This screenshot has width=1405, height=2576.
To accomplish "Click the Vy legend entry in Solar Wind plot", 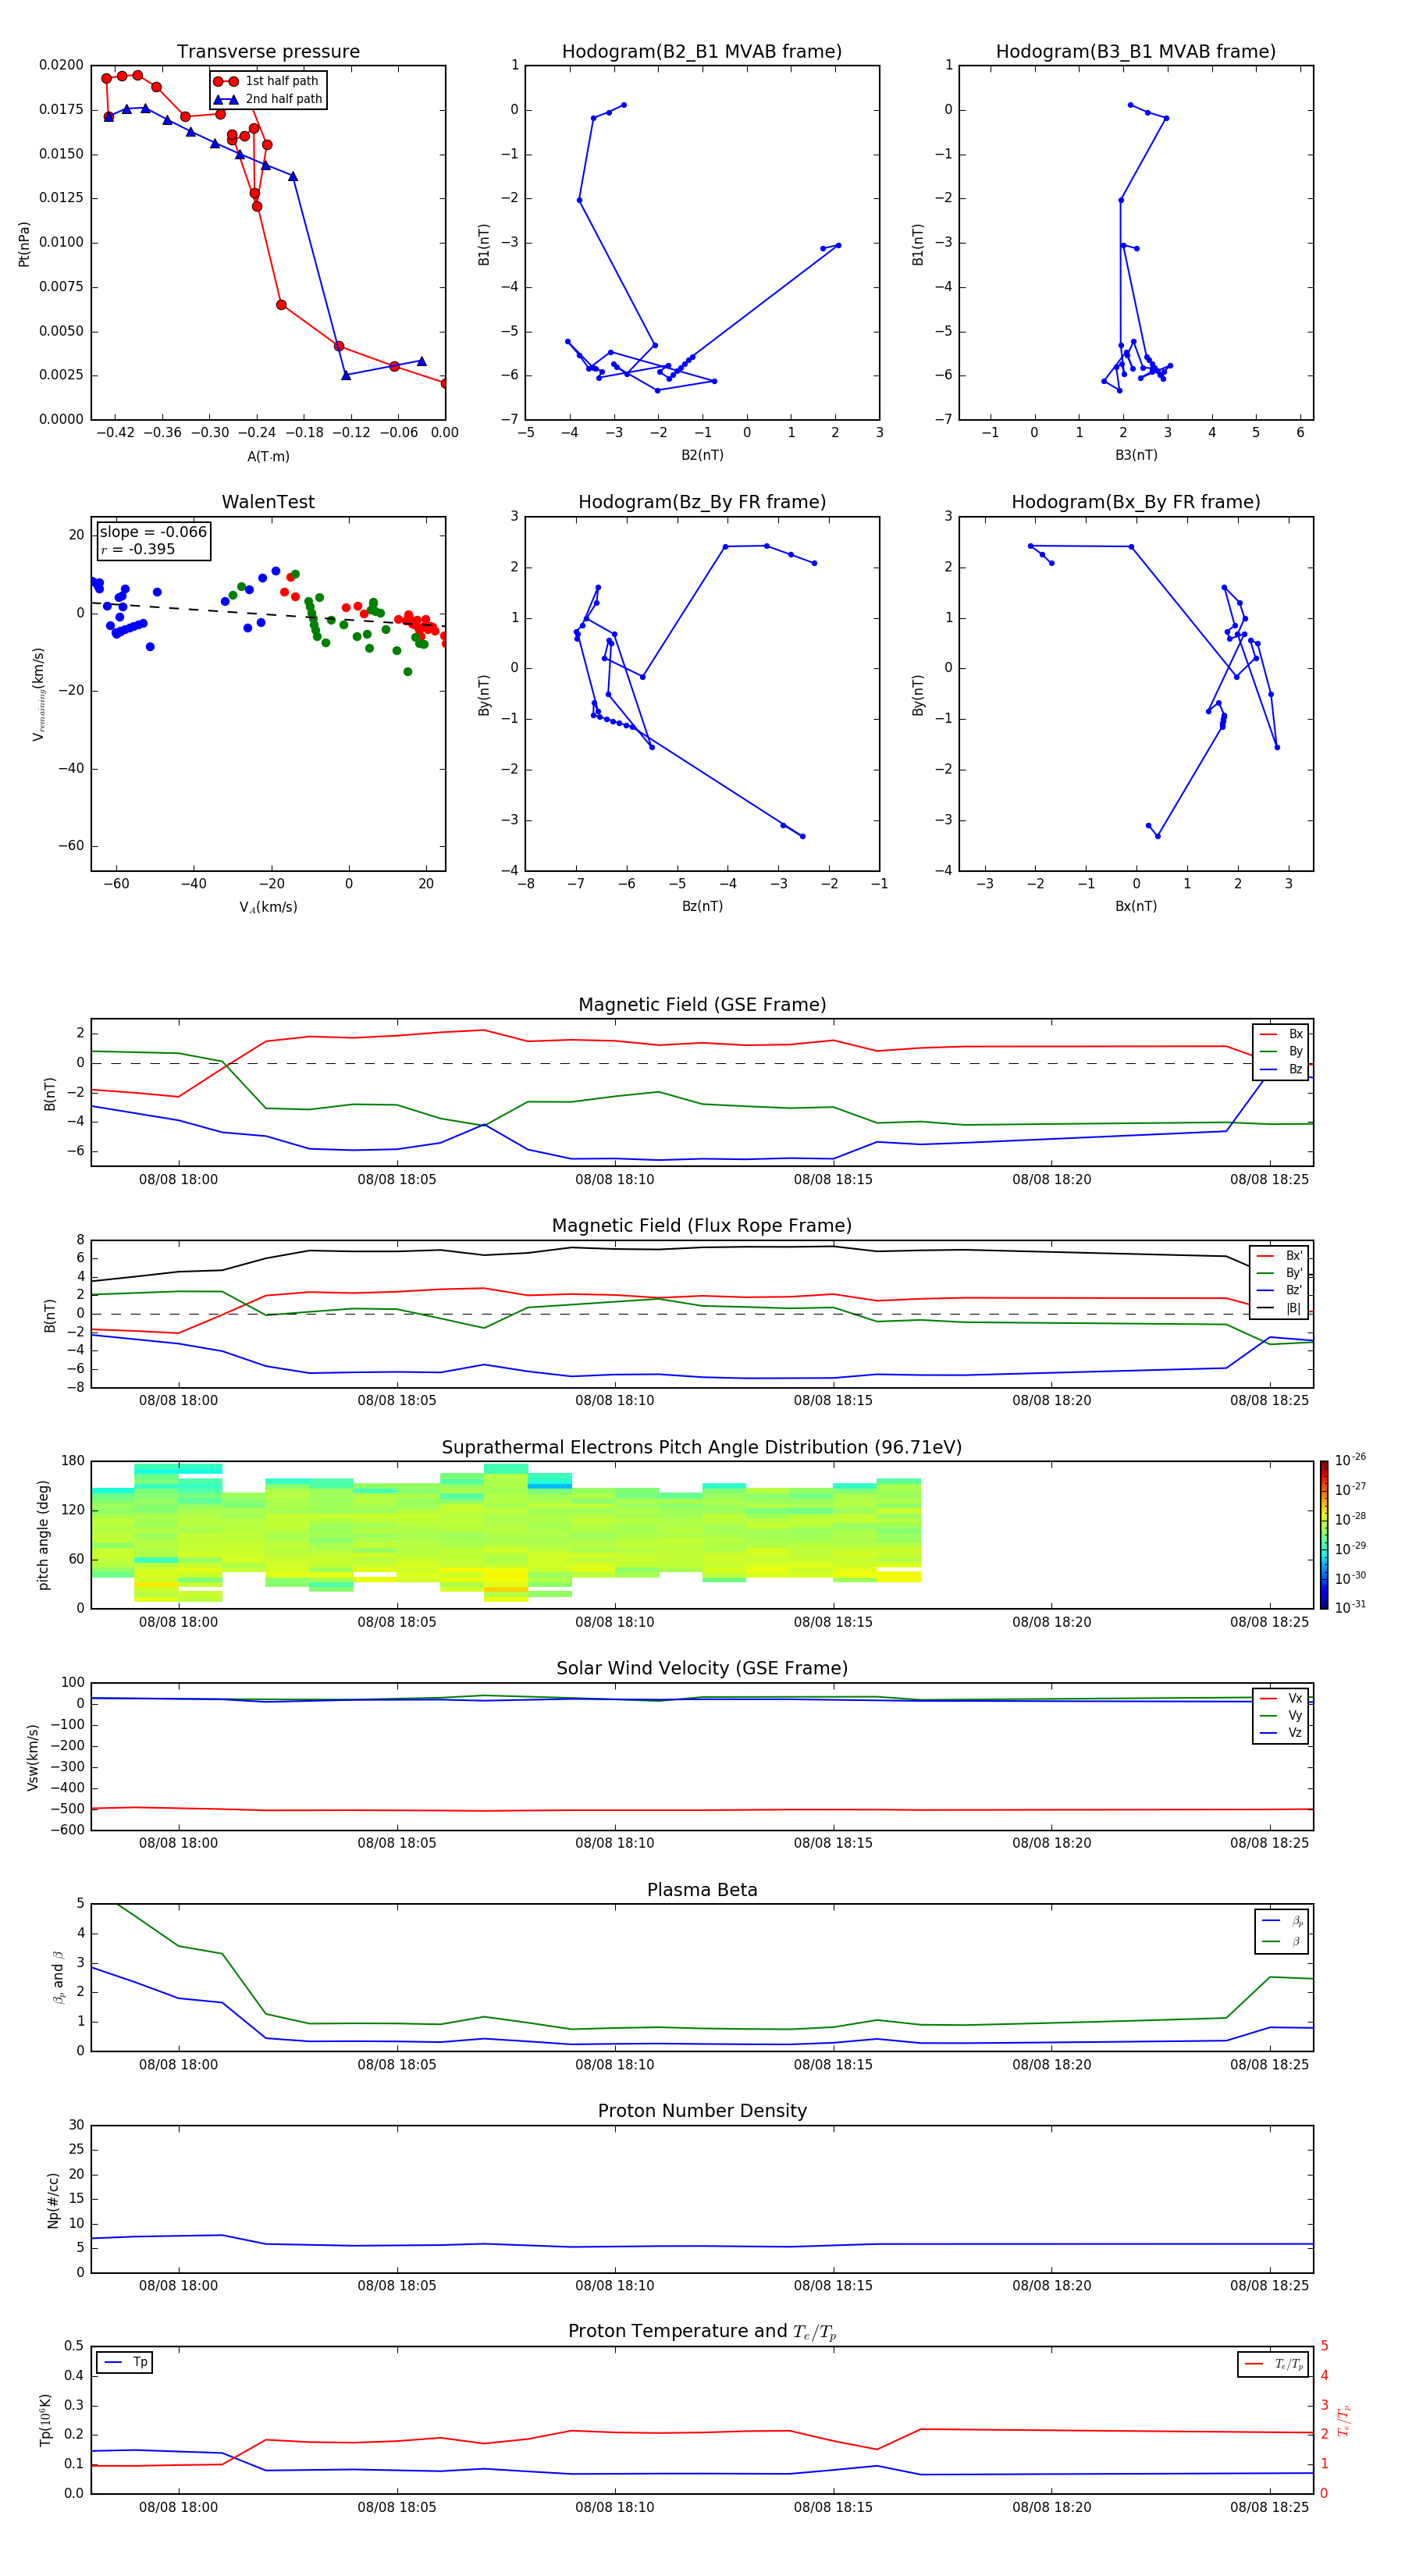I will pyautogui.click(x=1282, y=1715).
